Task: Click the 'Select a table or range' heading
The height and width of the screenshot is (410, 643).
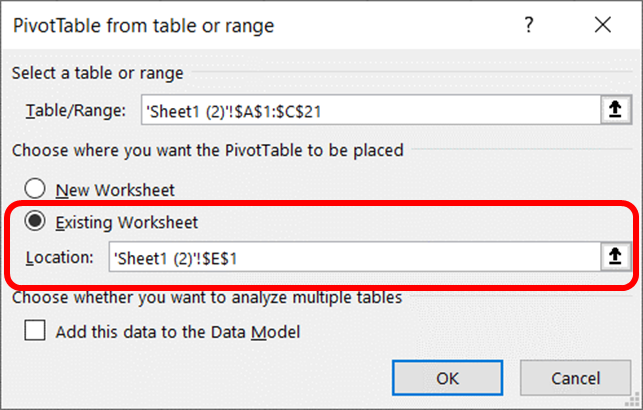Action: (98, 72)
